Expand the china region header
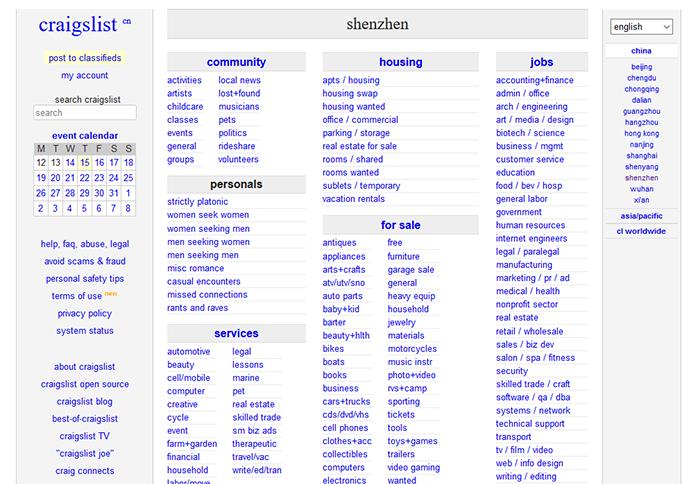700x484 pixels. point(641,51)
